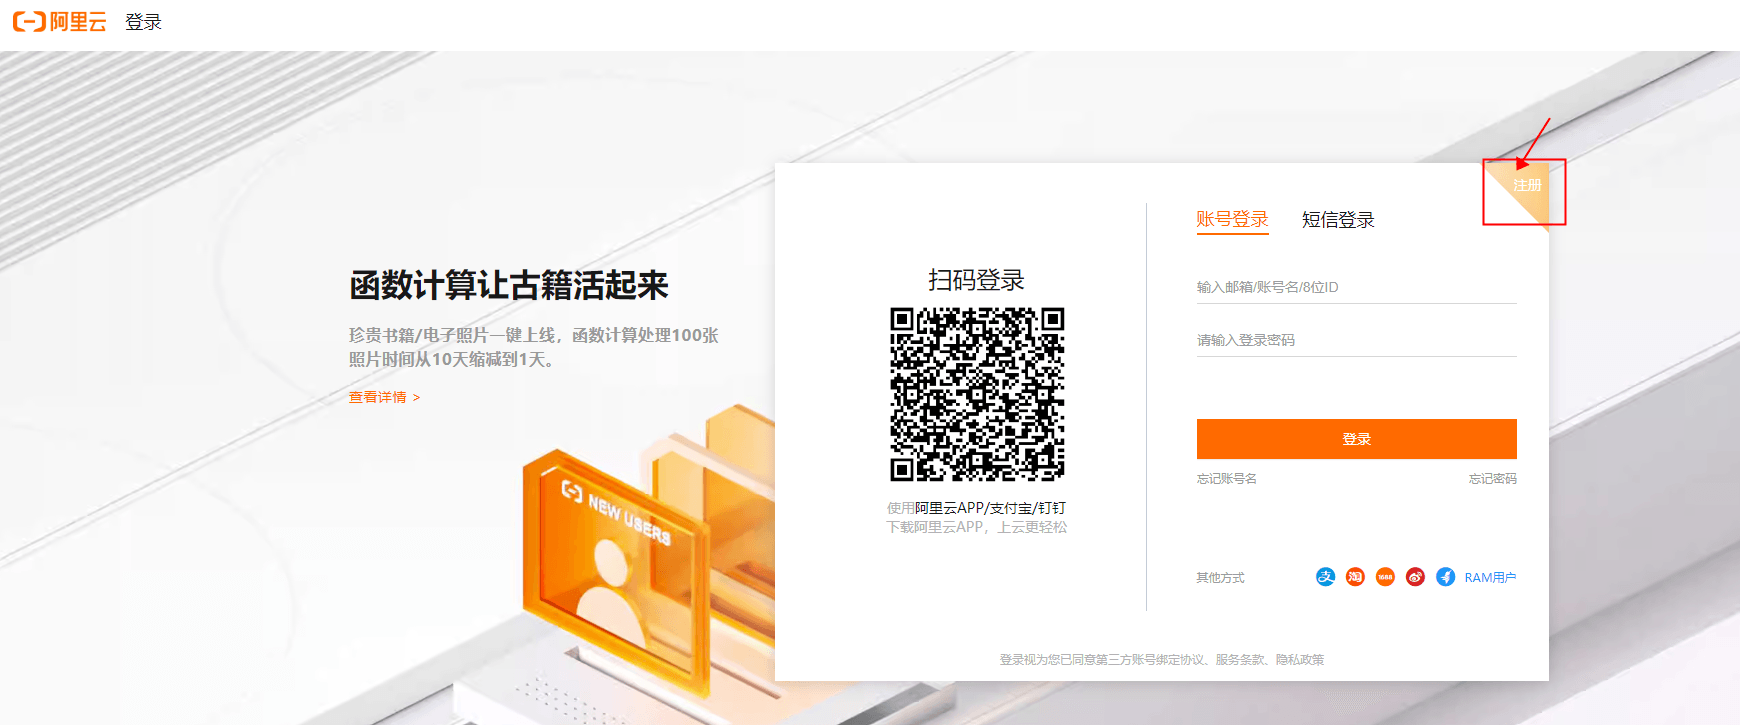1740x725 pixels.
Task: Open the 隐私政策 link
Action: [1300, 660]
